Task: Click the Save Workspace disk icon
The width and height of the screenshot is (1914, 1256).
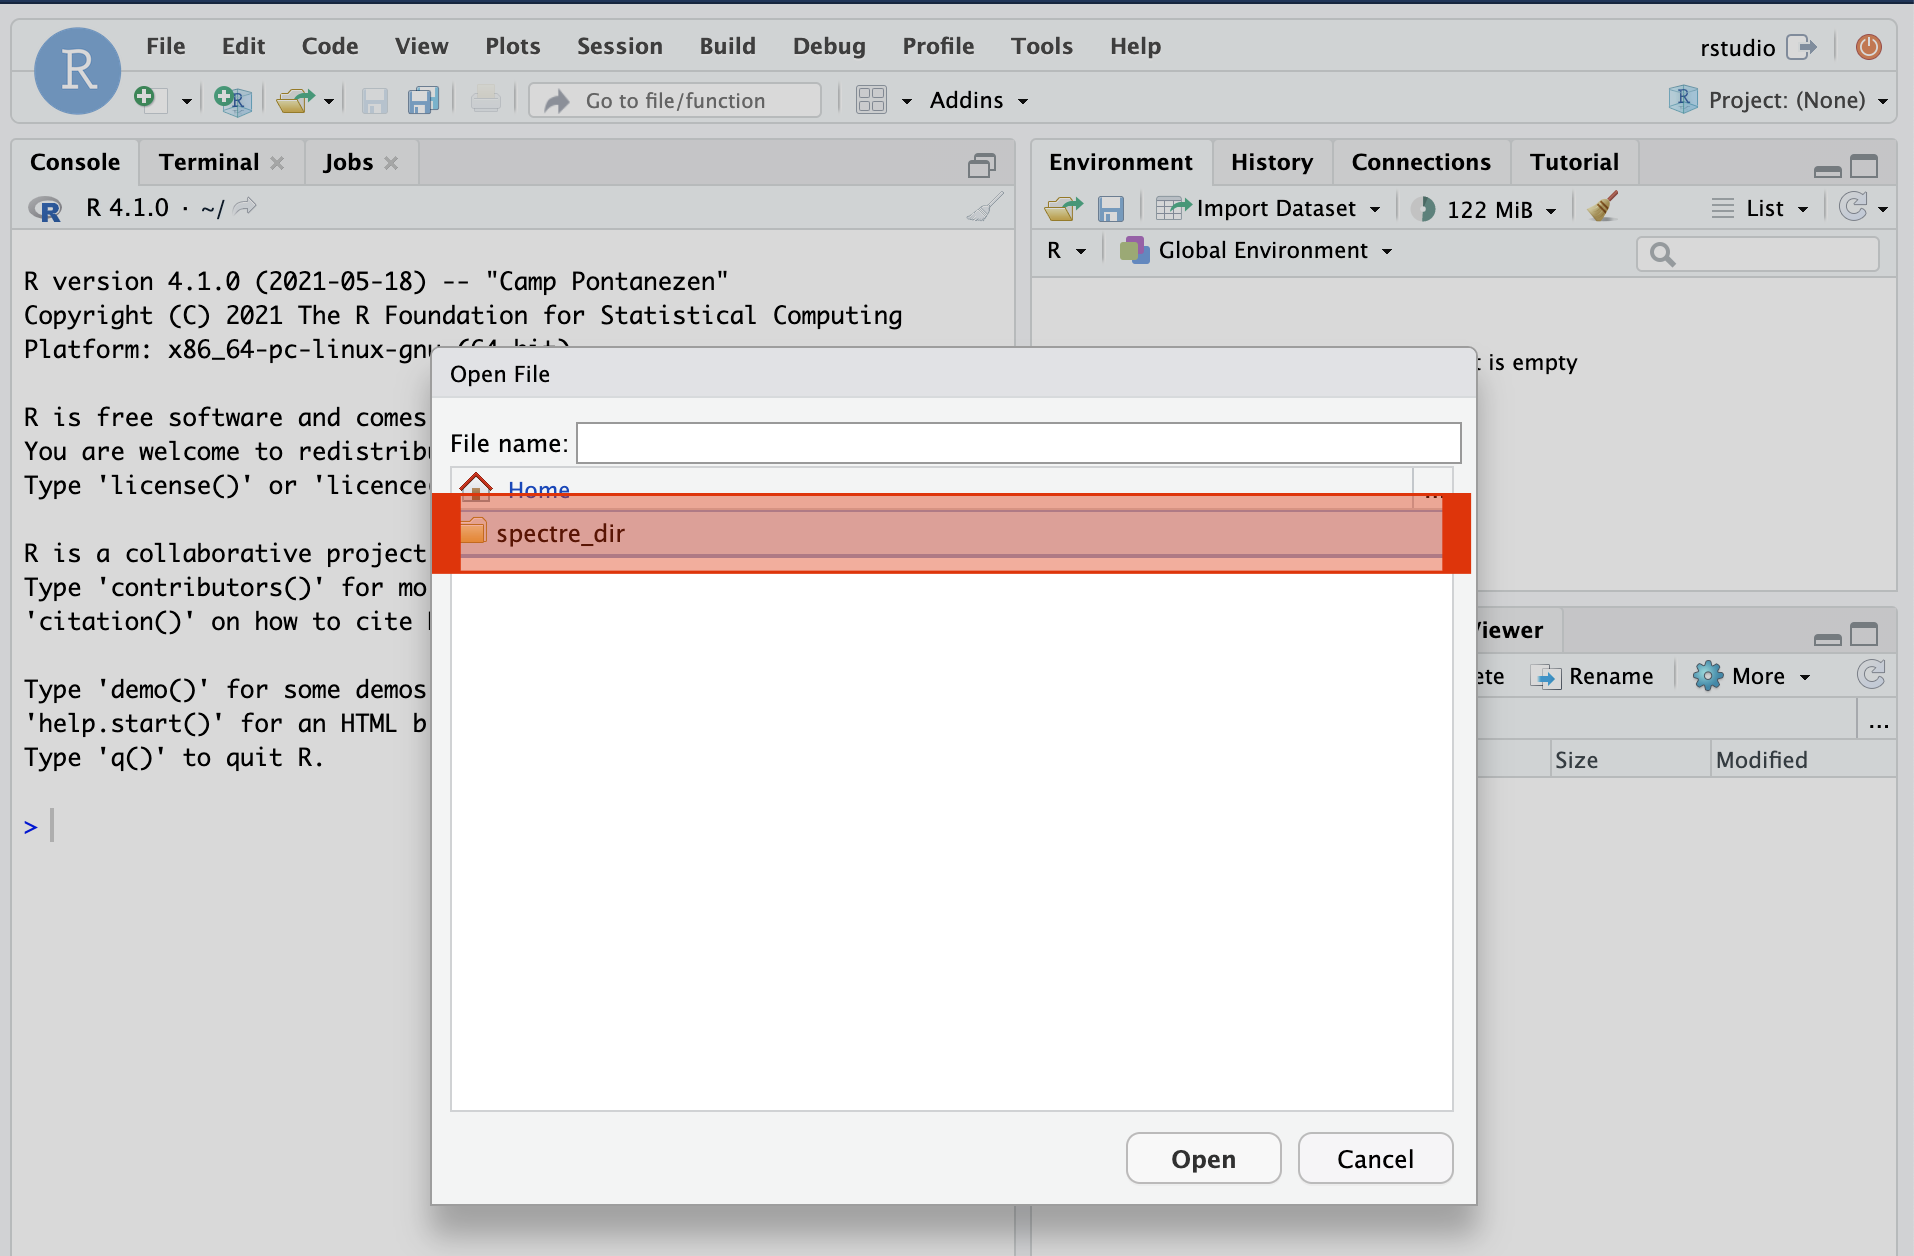Action: point(1110,208)
